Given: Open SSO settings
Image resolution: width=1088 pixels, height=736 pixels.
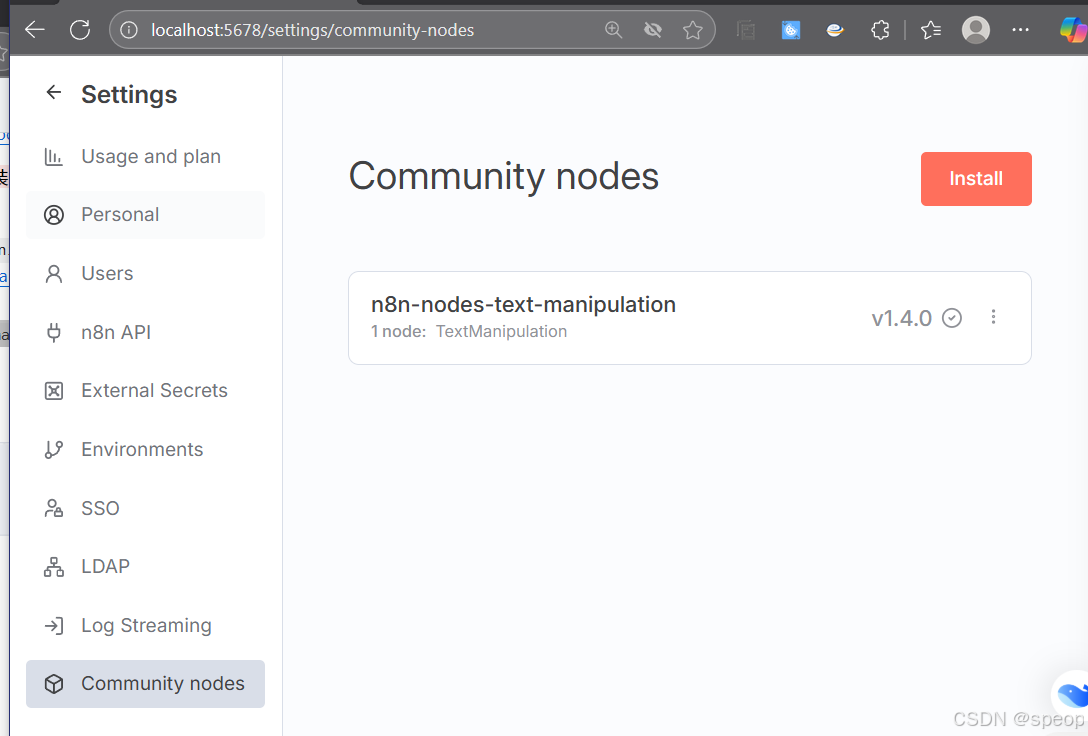Looking at the screenshot, I should 145,508.
